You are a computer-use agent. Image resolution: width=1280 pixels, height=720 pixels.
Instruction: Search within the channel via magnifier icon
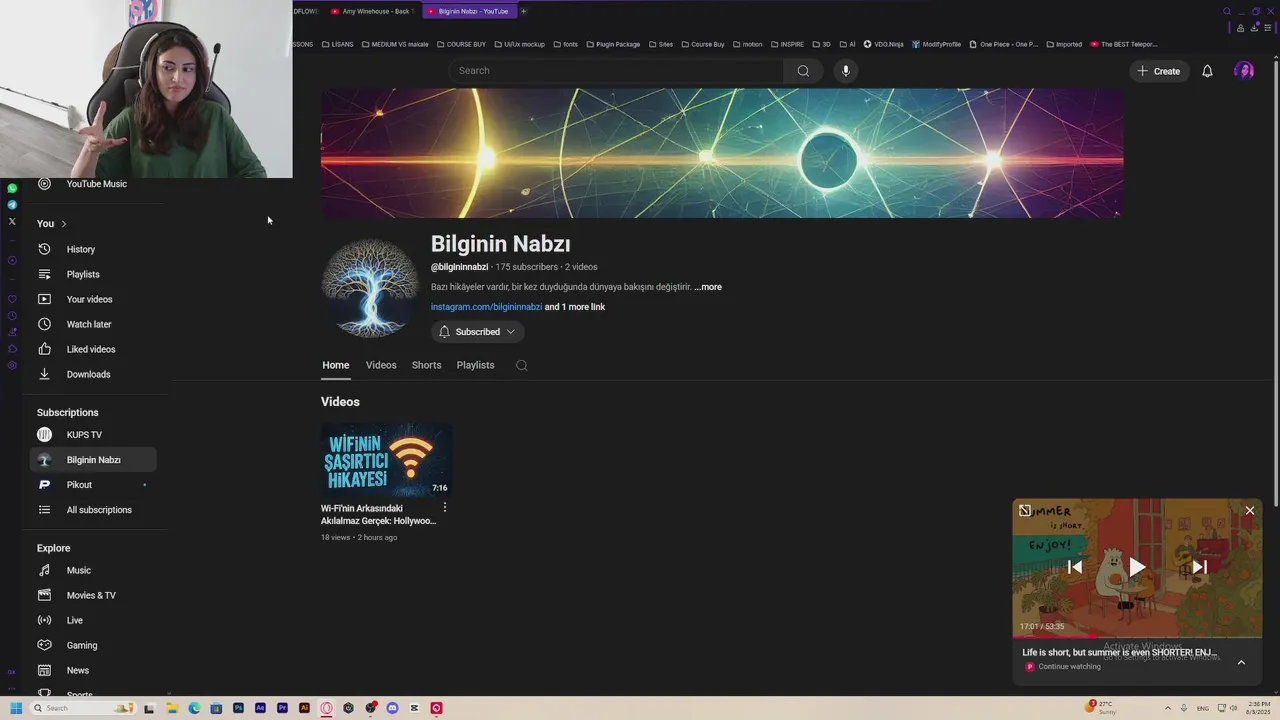(x=521, y=365)
